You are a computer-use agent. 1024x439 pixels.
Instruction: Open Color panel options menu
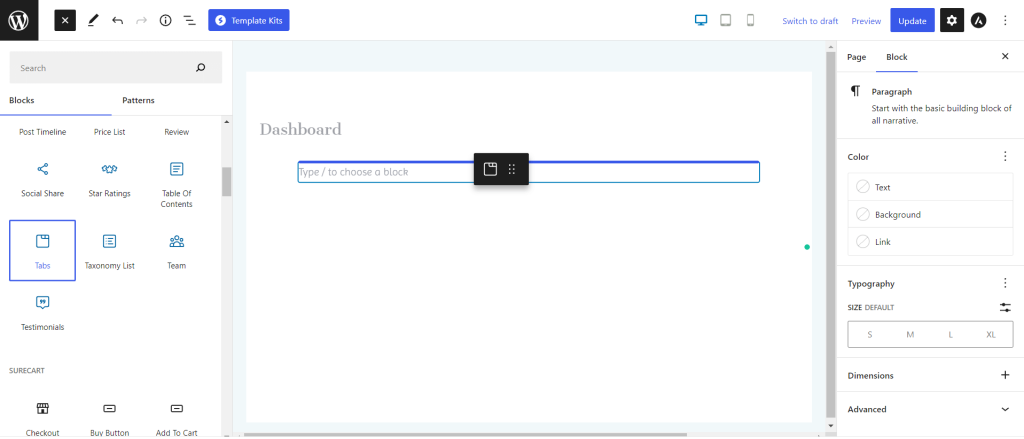click(x=1005, y=157)
